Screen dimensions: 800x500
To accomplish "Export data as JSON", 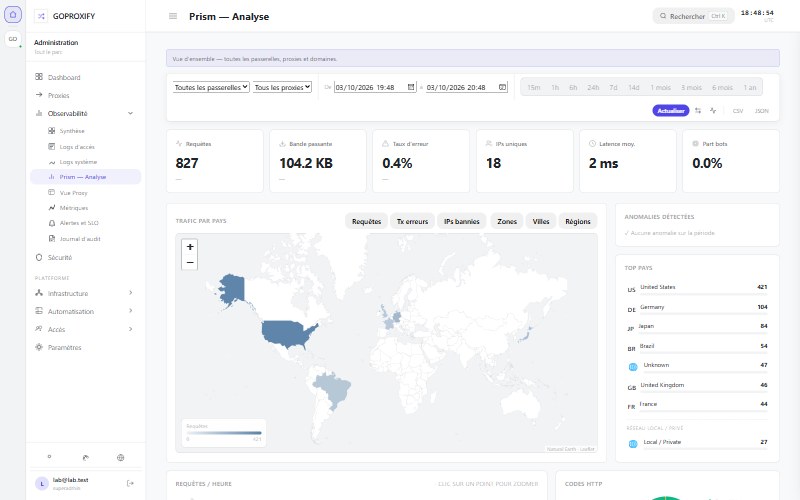I will 761,111.
